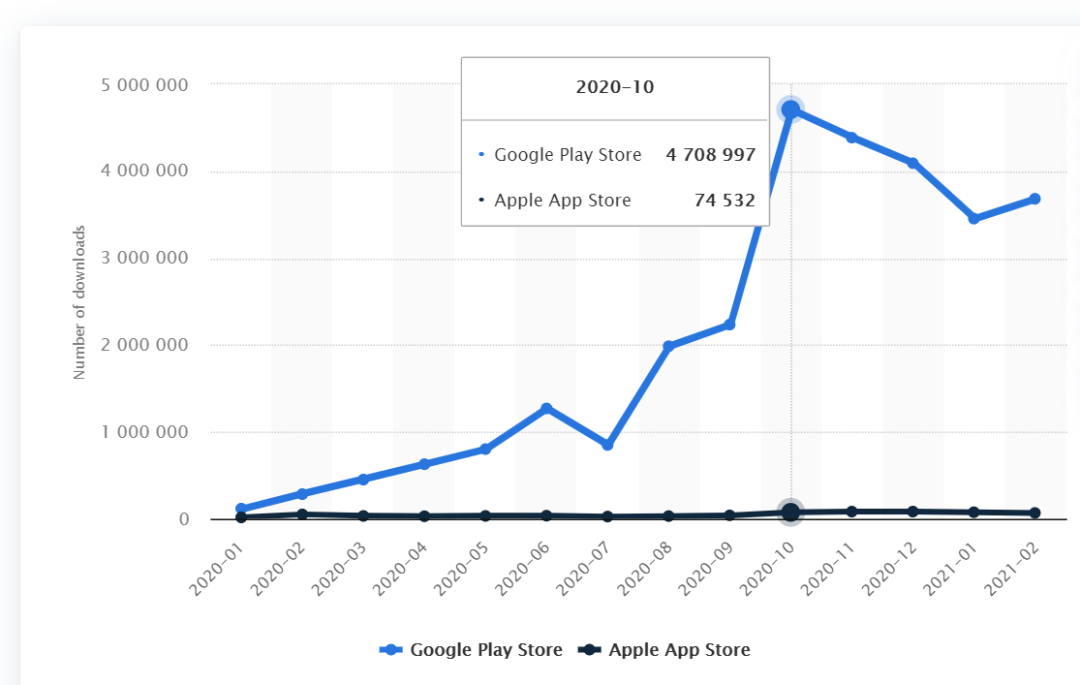Select Google Play data point for 2020-05

pos(485,449)
